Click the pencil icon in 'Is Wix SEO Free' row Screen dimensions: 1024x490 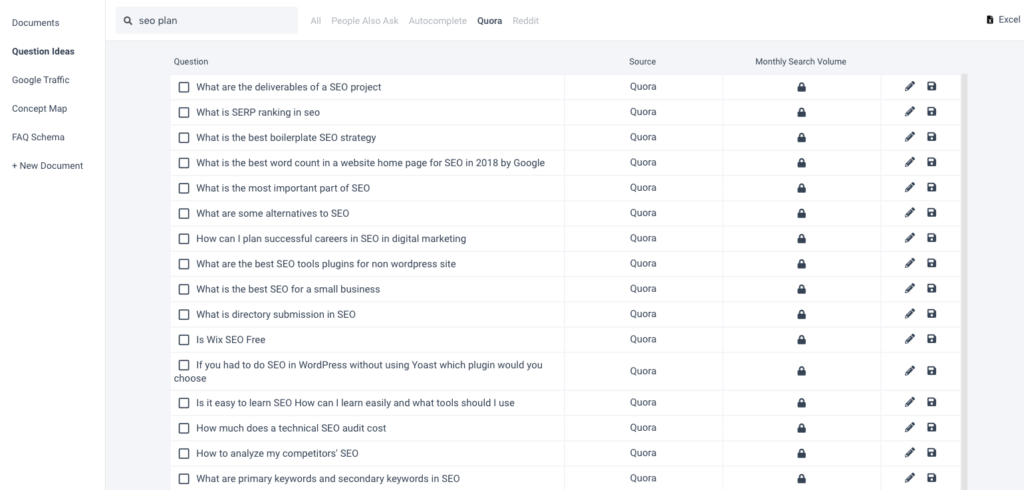tap(910, 339)
